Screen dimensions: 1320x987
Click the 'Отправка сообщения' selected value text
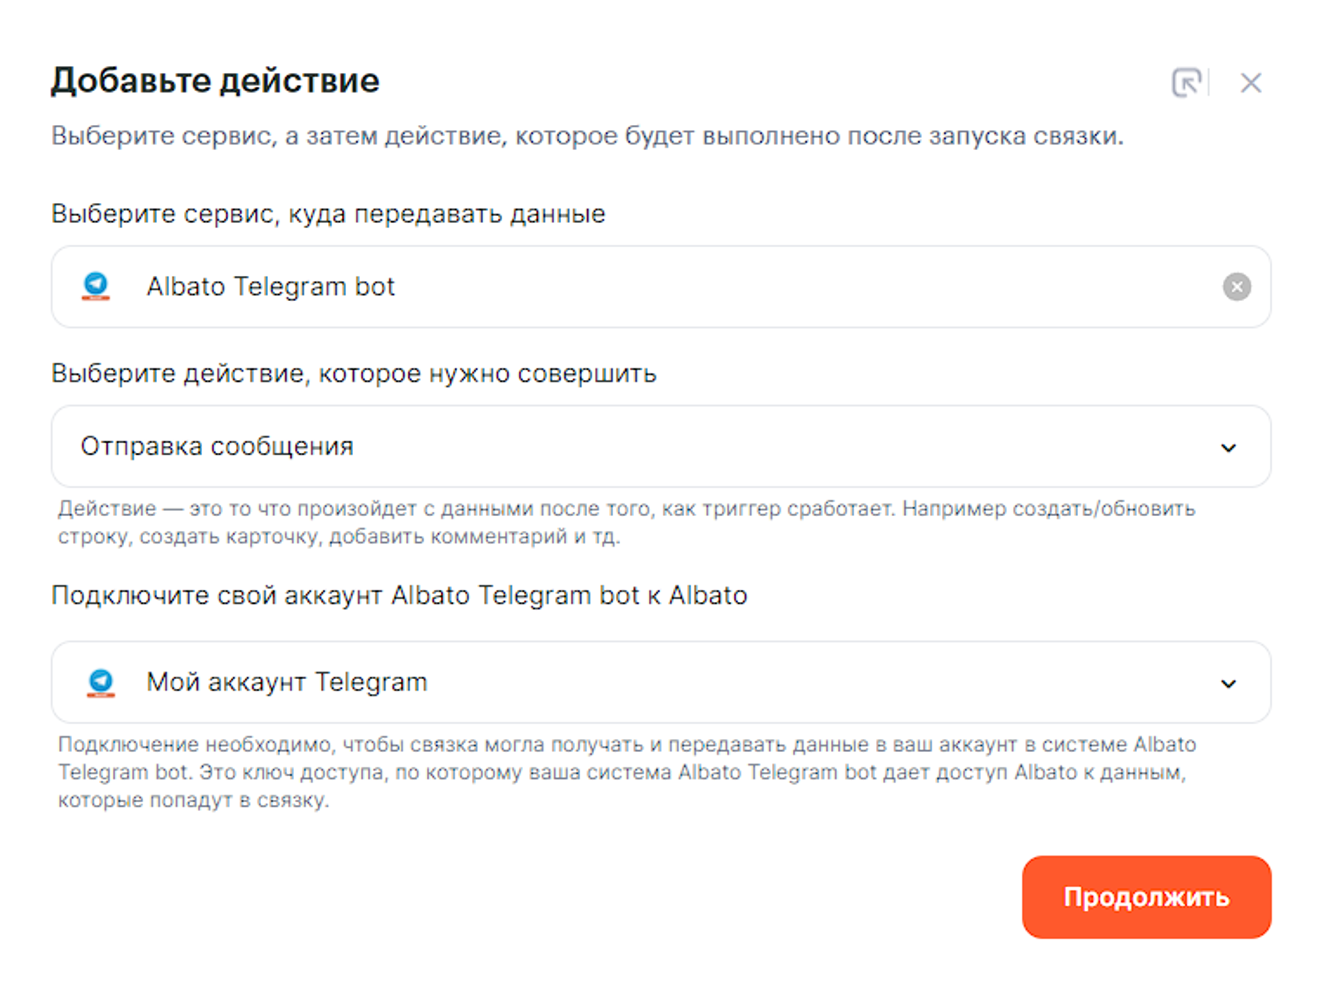coord(217,446)
